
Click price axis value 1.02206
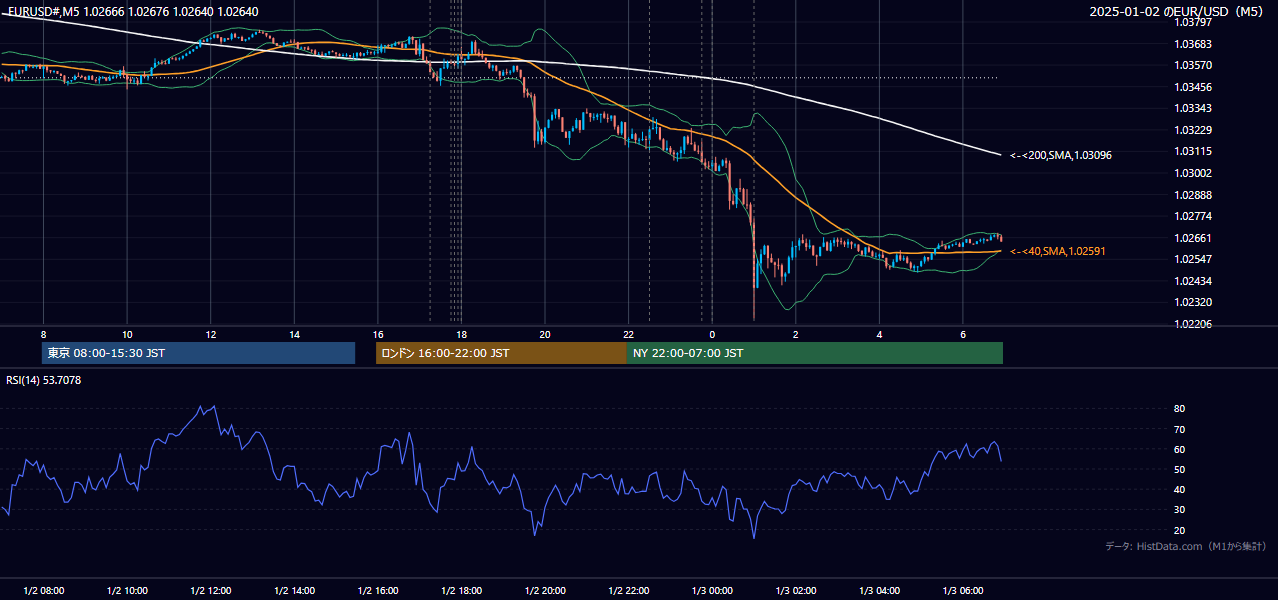1193,324
